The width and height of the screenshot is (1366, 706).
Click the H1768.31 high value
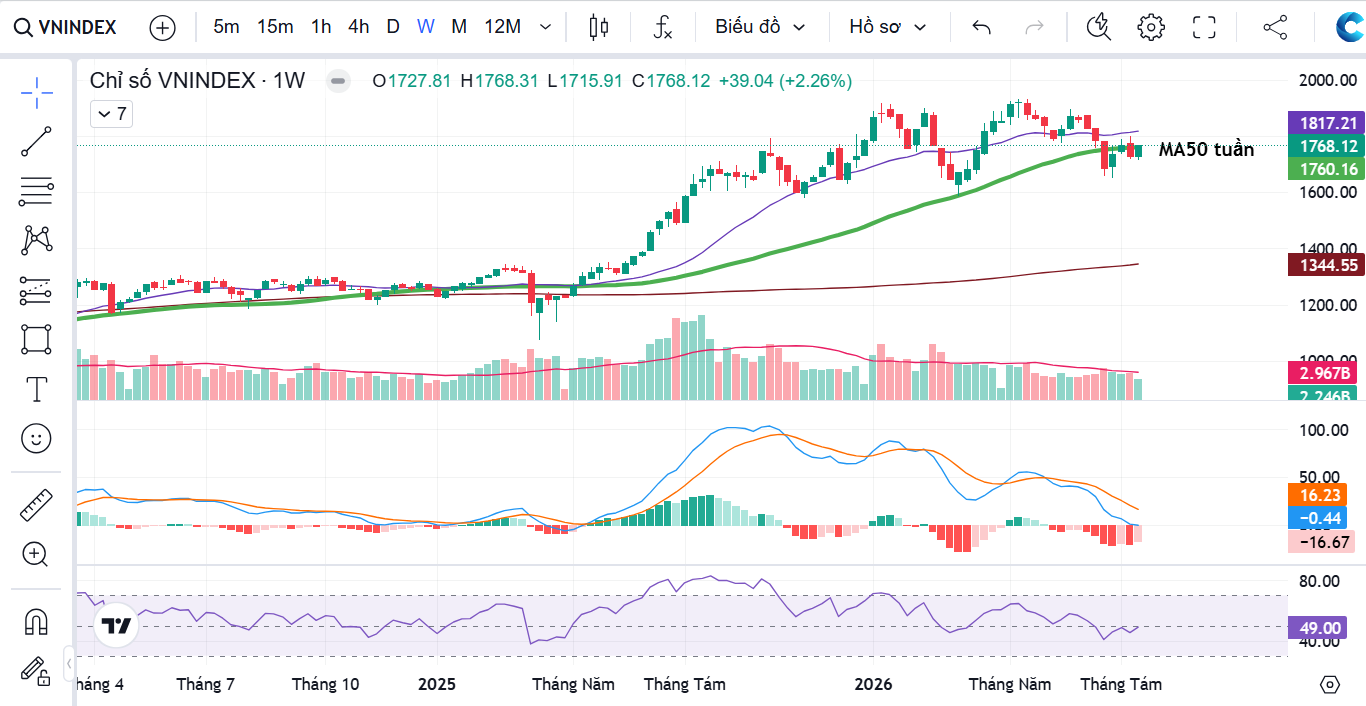(499, 81)
